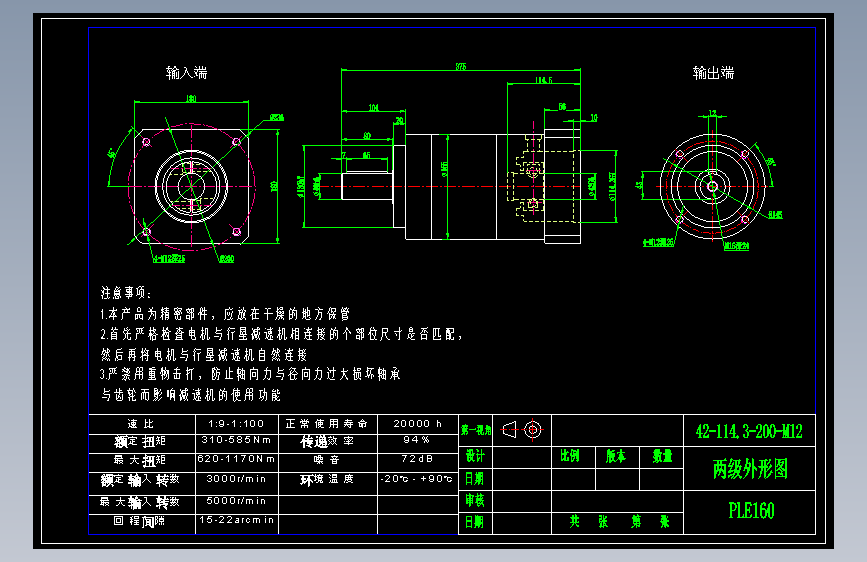Screen dimensions: 867x562
Task: Click the 20000 h lifetime value
Action: pyautogui.click(x=417, y=424)
